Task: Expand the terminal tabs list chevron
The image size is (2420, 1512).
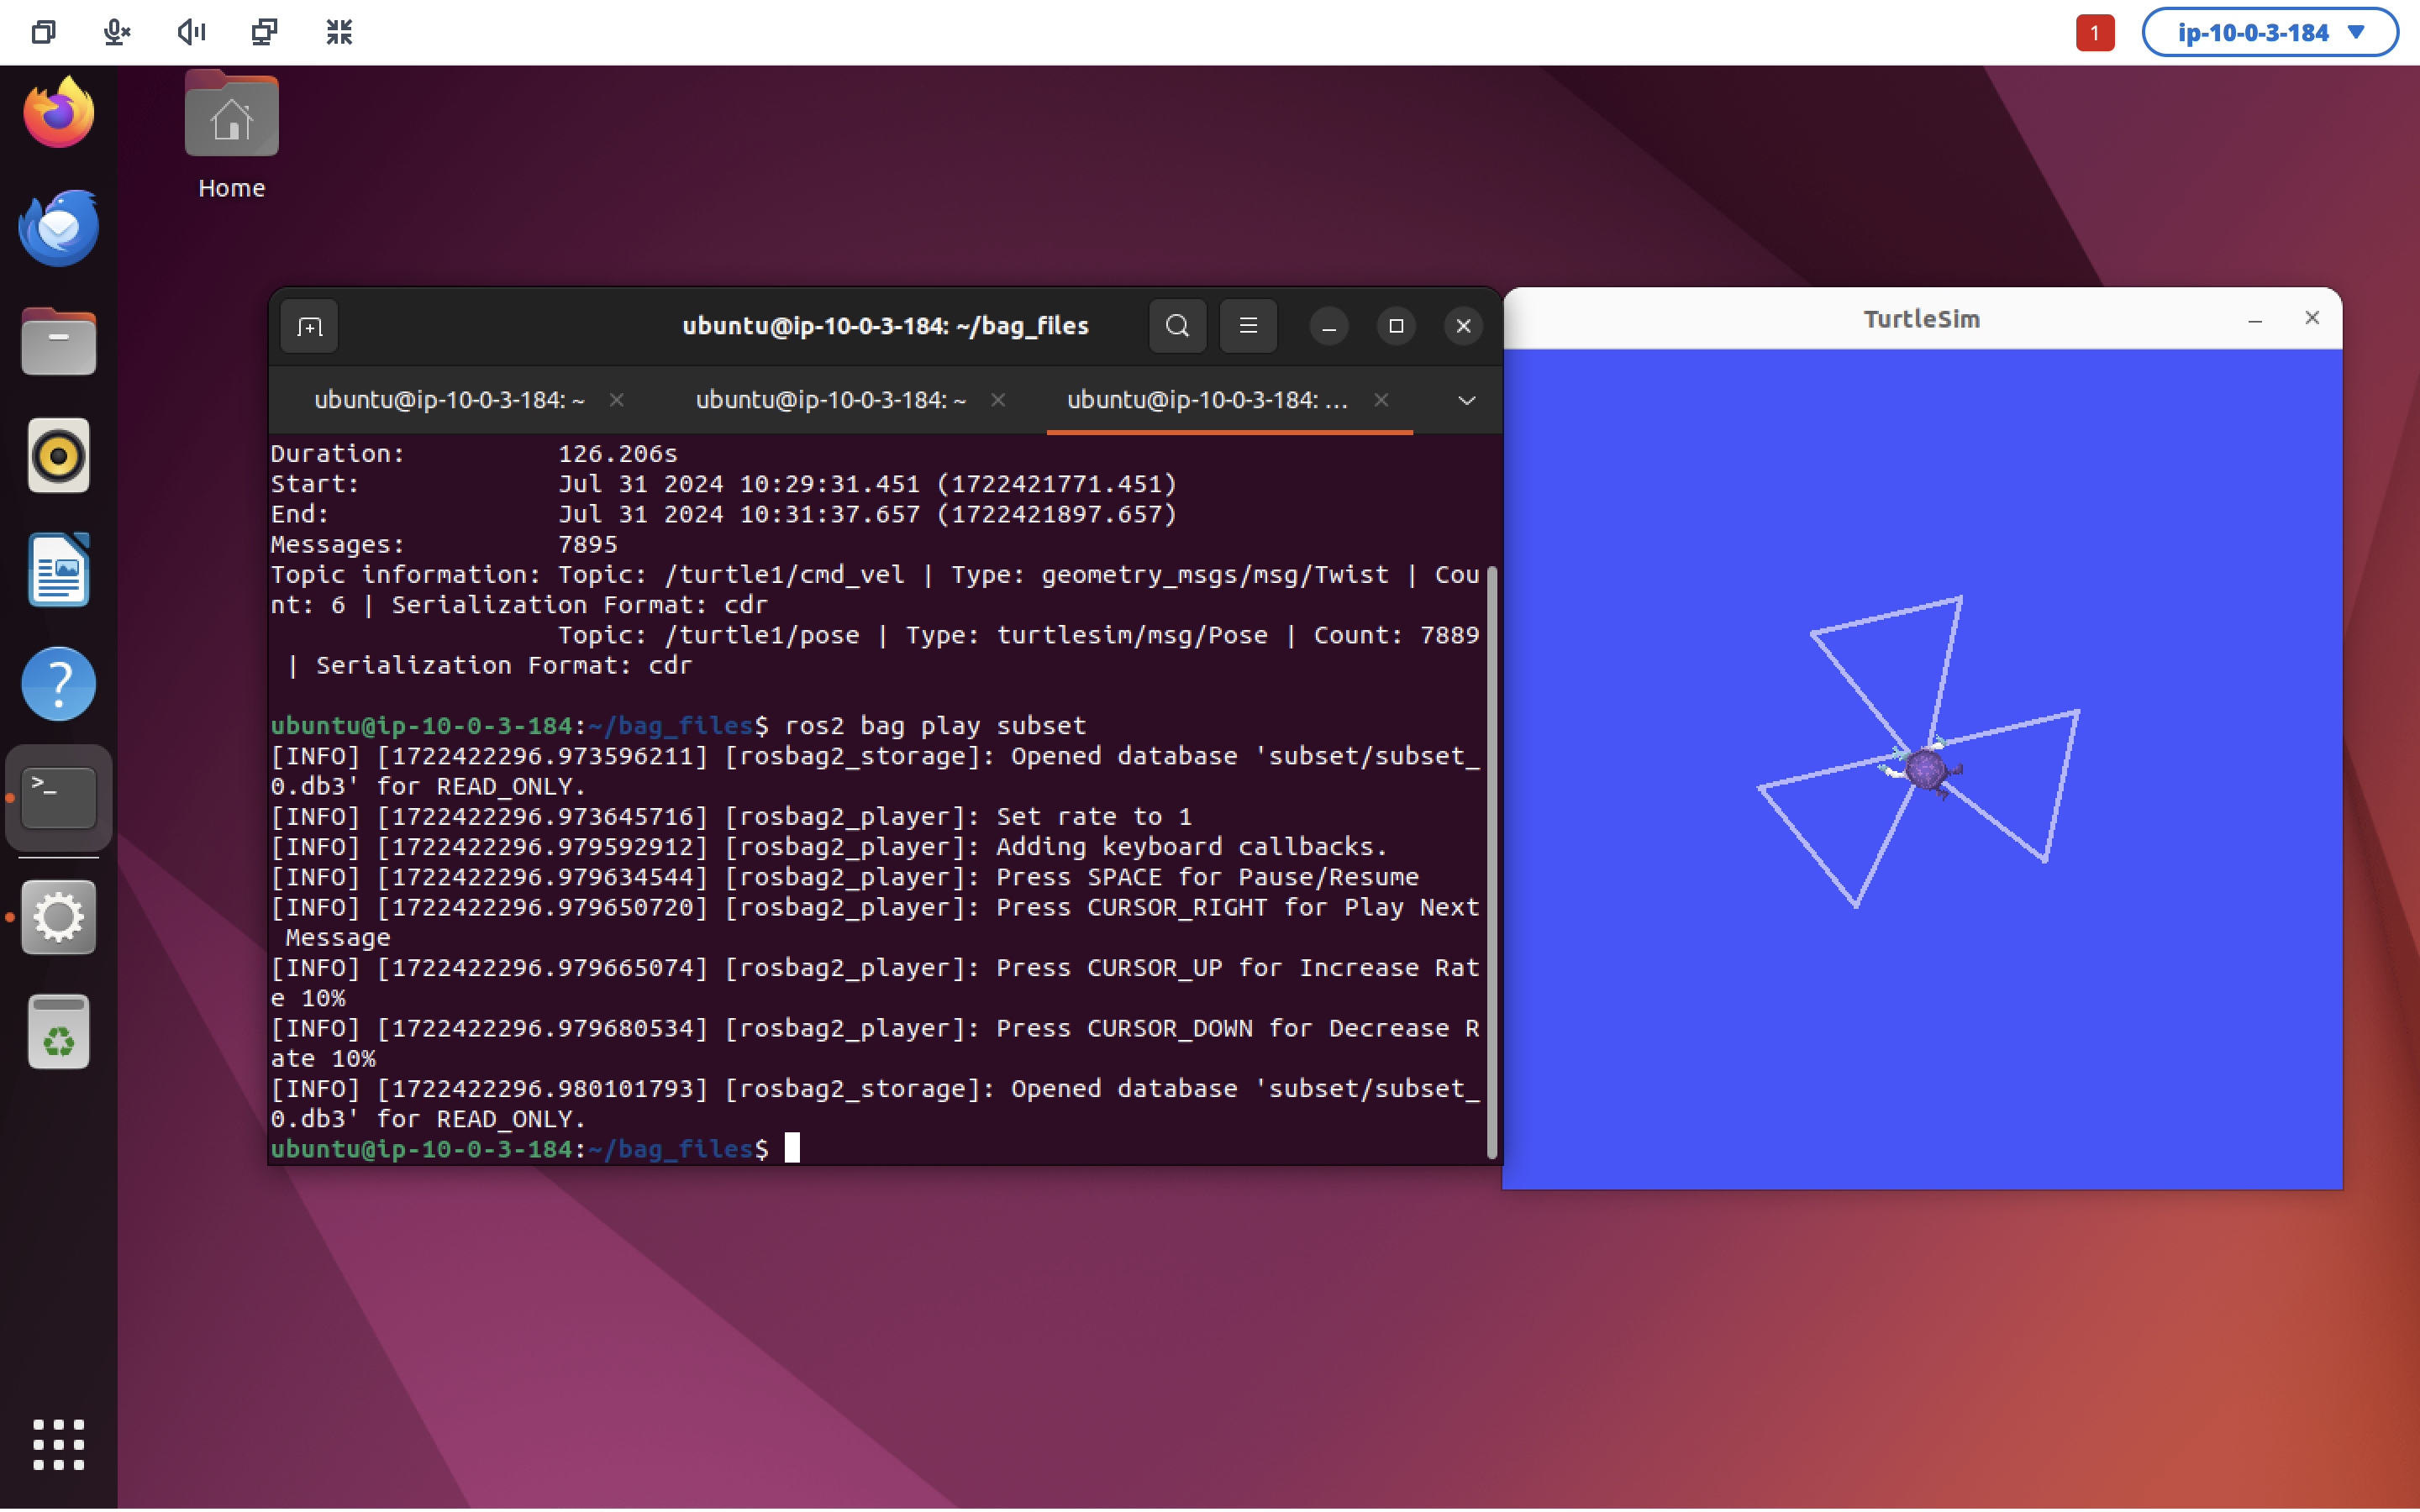Action: [1465, 400]
